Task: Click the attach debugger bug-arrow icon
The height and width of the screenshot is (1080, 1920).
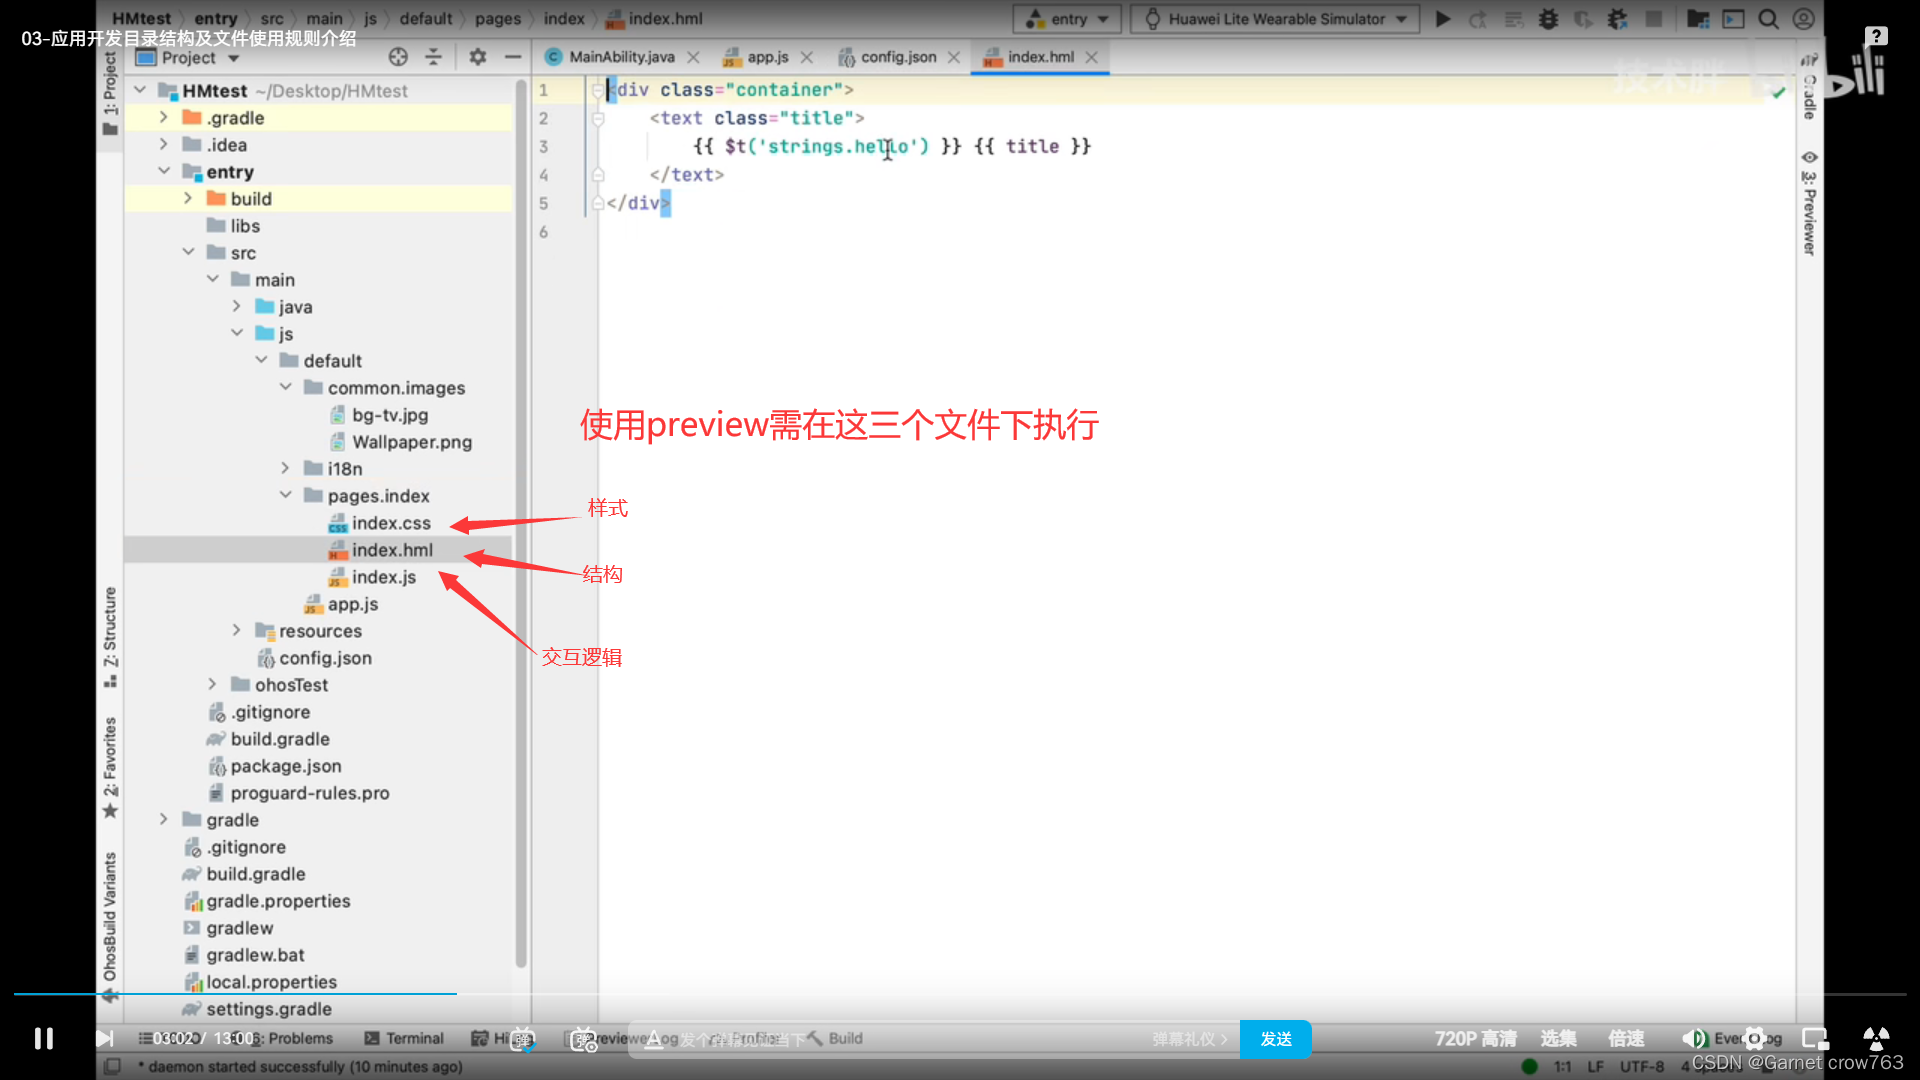Action: coord(1618,19)
